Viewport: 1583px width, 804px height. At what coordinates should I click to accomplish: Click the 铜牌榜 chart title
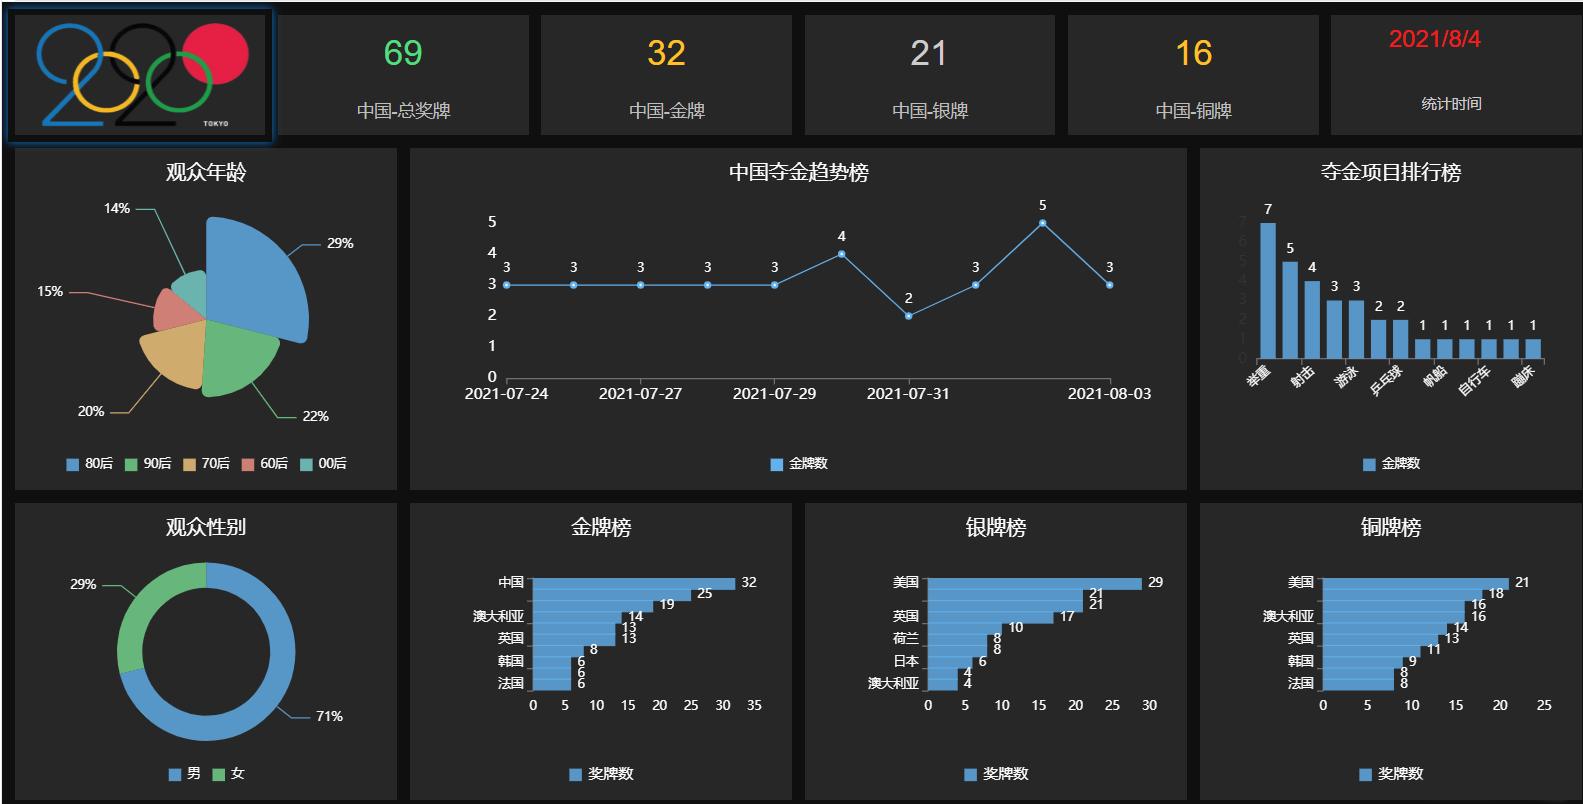(x=1391, y=527)
